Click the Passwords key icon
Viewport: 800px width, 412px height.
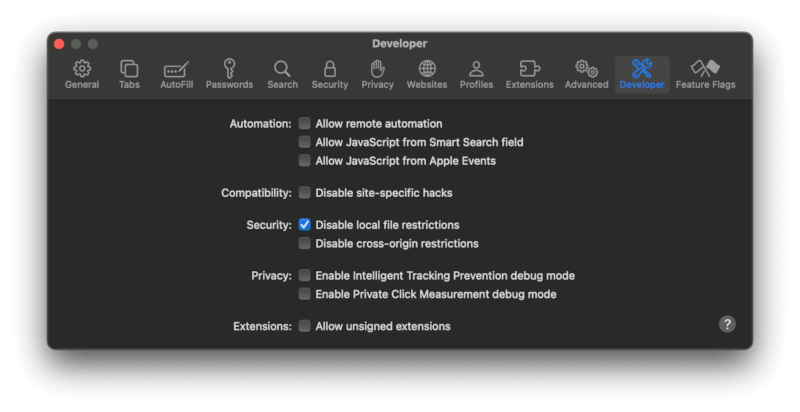(x=229, y=69)
